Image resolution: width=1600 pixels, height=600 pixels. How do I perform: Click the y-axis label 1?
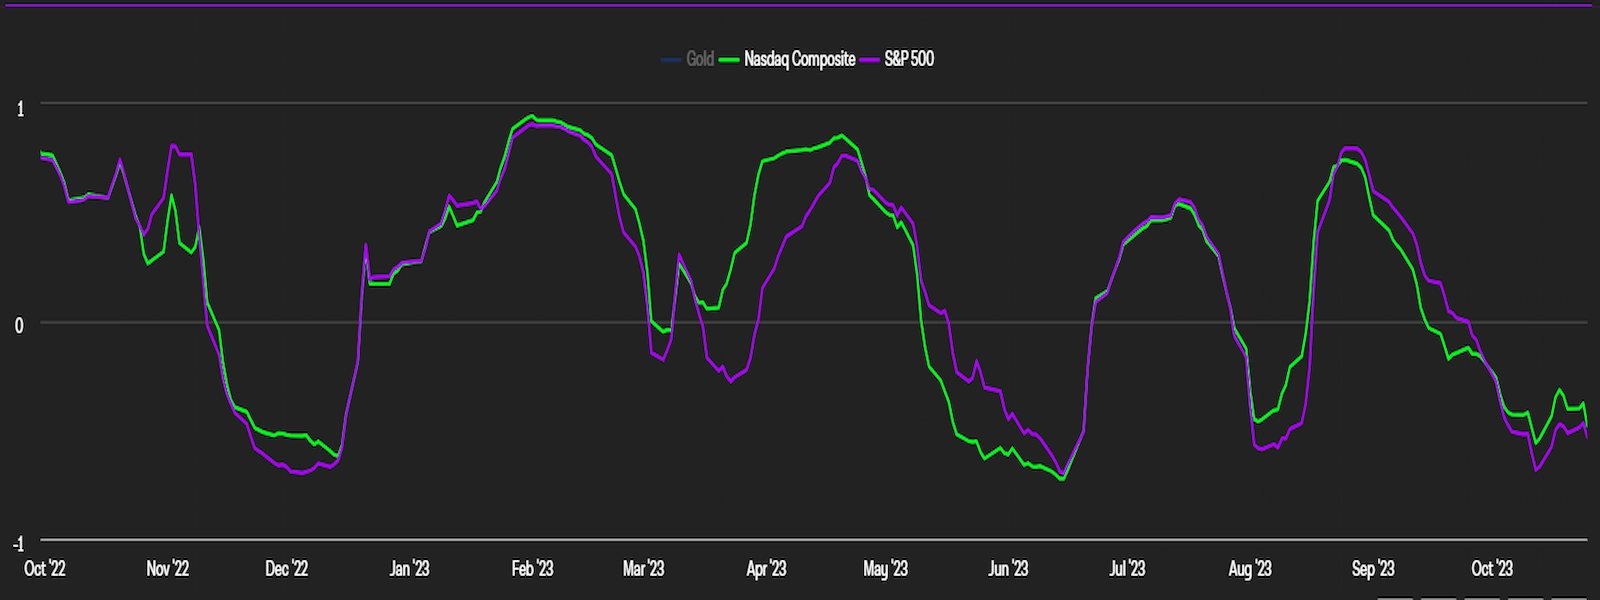pos(20,109)
